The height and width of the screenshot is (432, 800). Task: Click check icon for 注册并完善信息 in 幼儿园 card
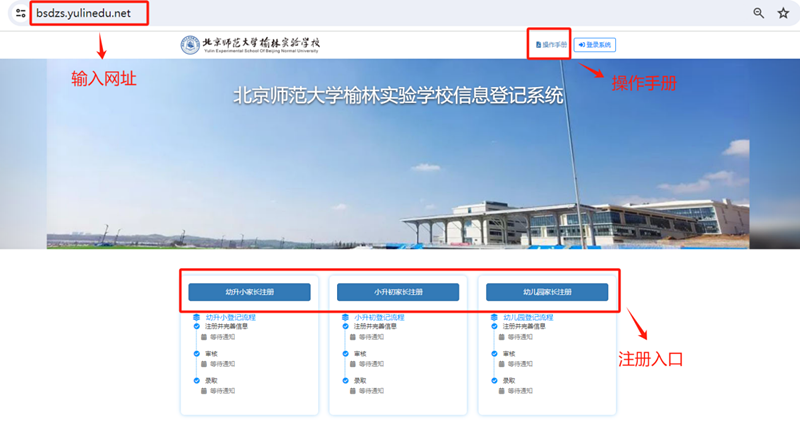coord(494,326)
